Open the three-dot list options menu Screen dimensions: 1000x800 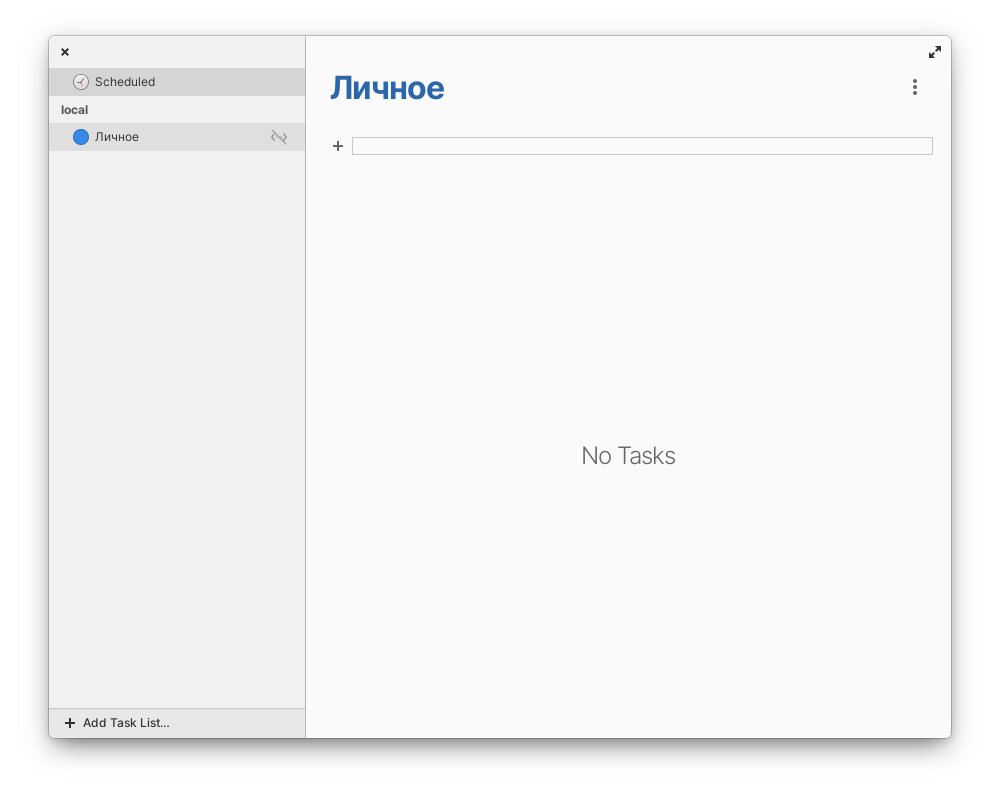coord(914,87)
